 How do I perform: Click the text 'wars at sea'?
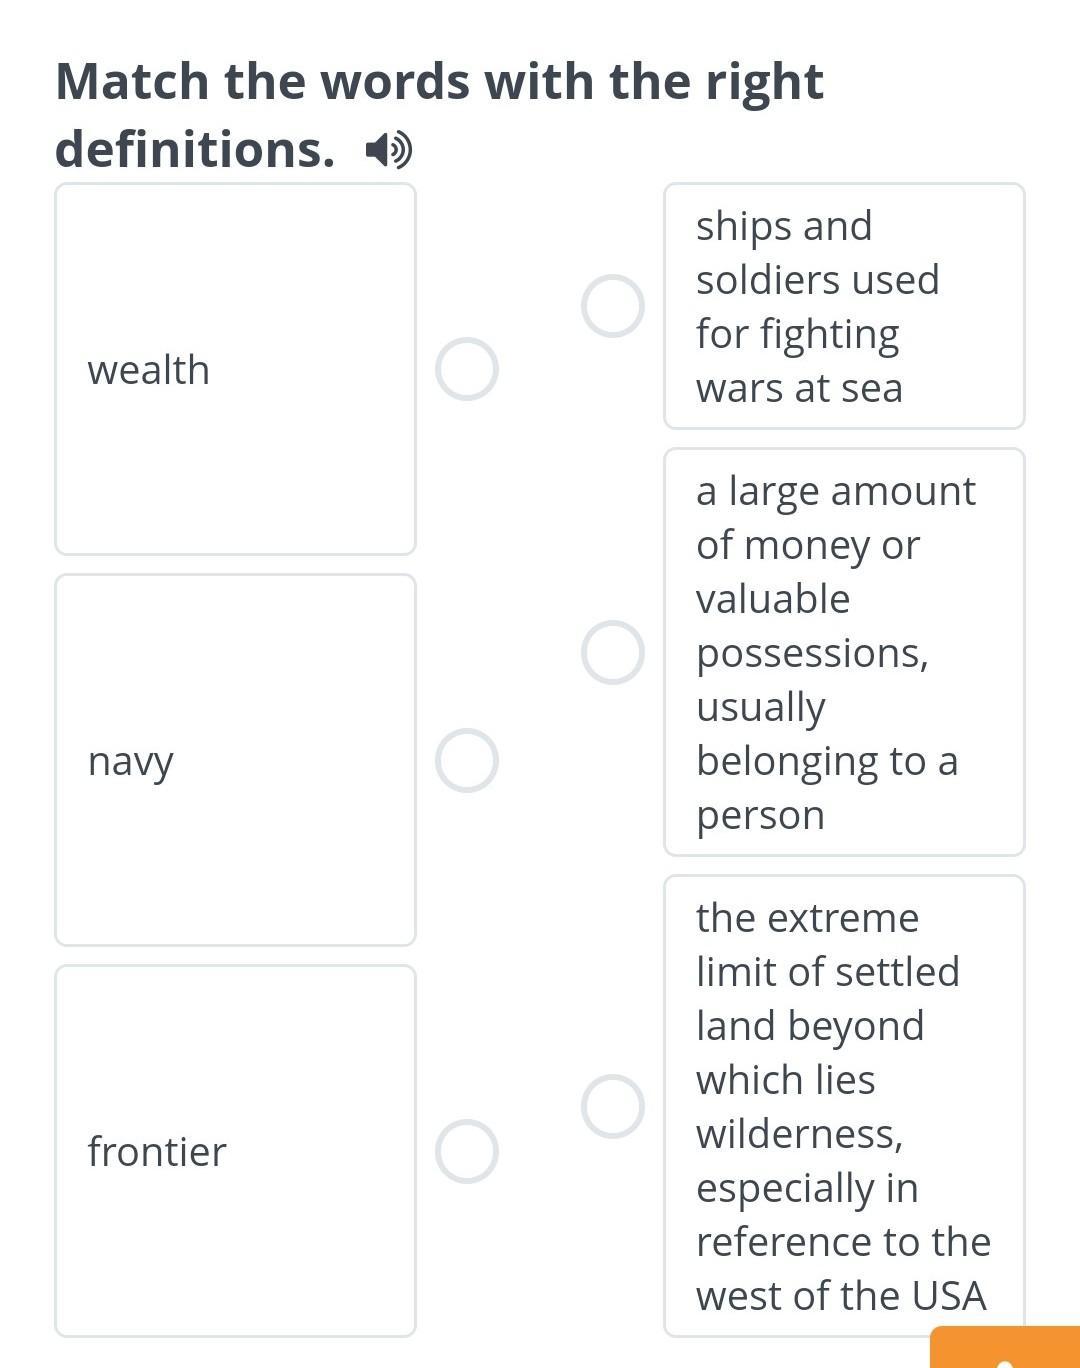799,388
